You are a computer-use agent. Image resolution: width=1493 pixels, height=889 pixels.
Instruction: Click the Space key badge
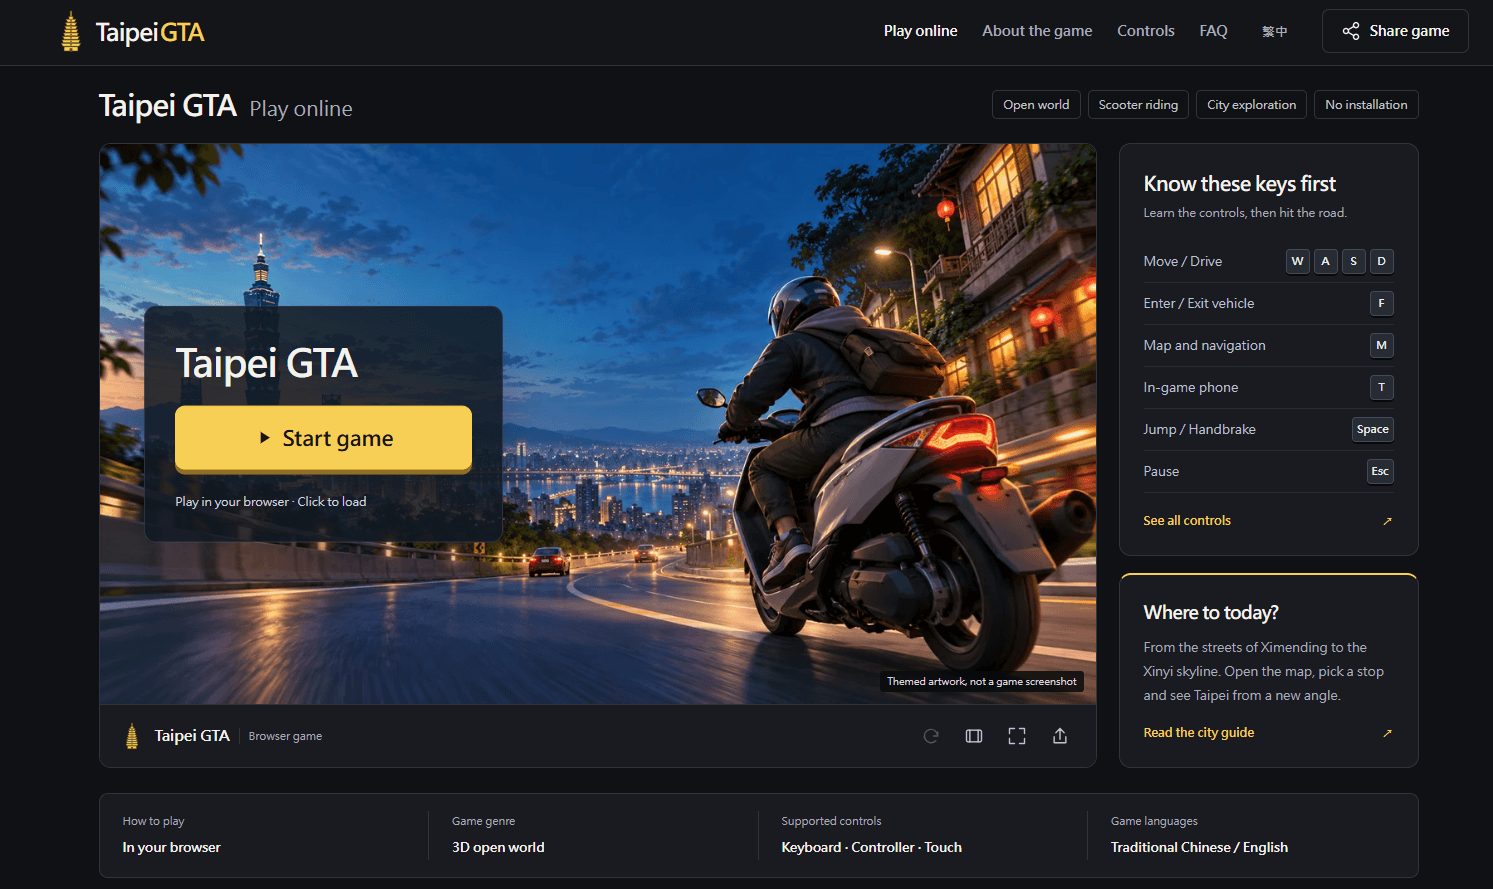click(1372, 429)
